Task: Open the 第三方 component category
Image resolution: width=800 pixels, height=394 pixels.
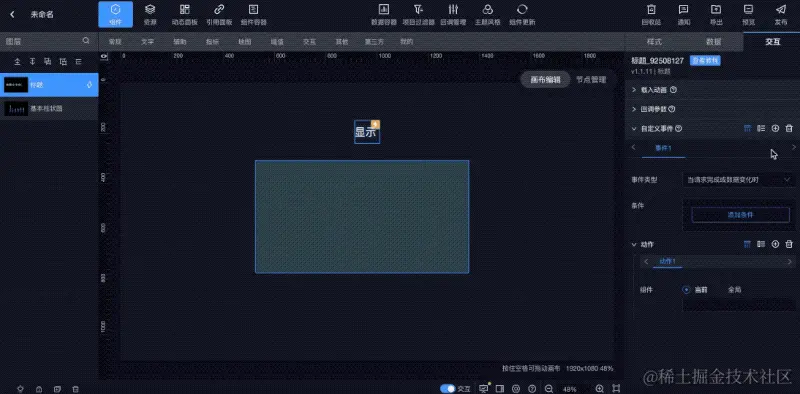Action: 374,42
